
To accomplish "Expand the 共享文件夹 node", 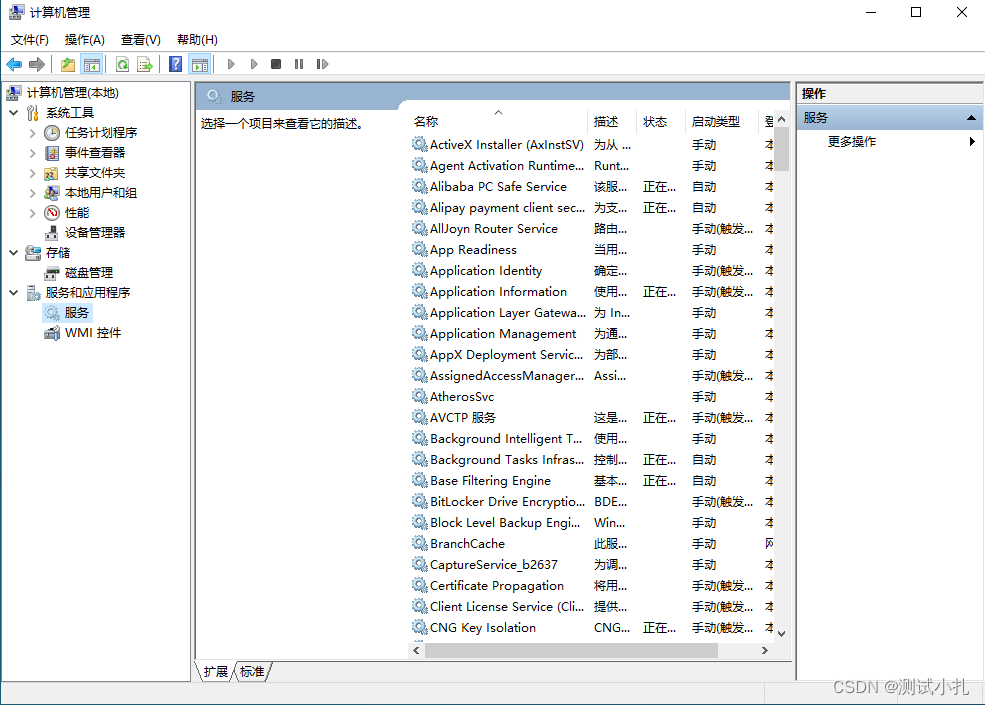I will pos(33,173).
